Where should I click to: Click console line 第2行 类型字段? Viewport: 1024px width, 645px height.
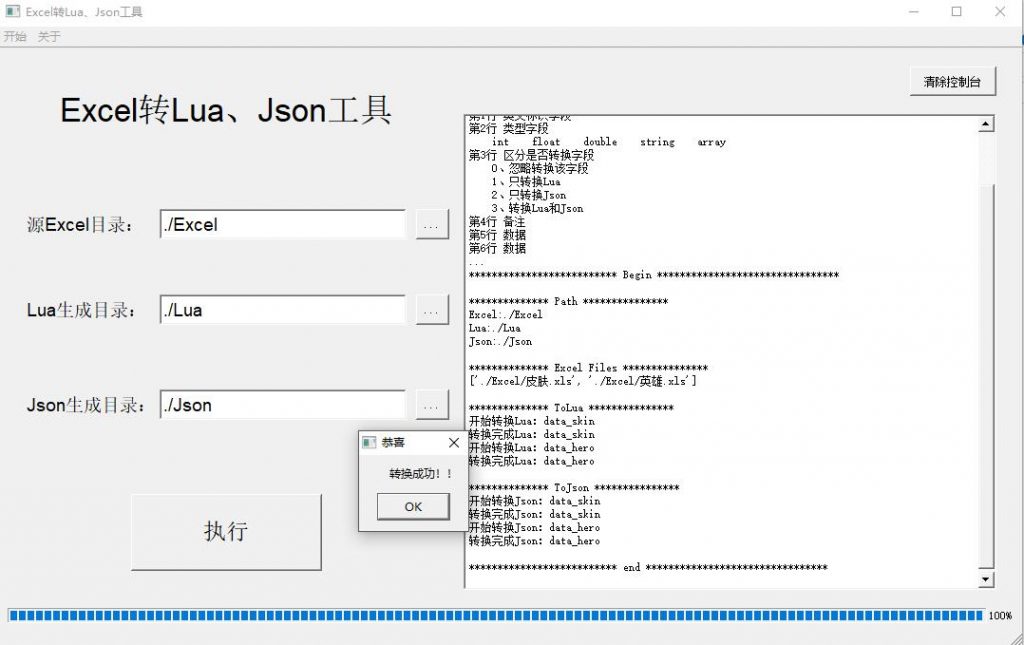(x=508, y=129)
